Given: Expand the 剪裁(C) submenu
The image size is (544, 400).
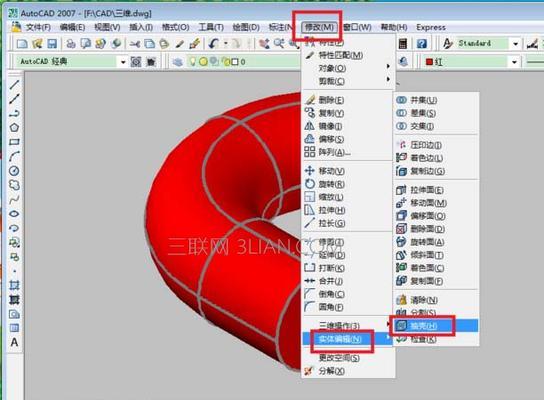Looking at the screenshot, I should (348, 81).
